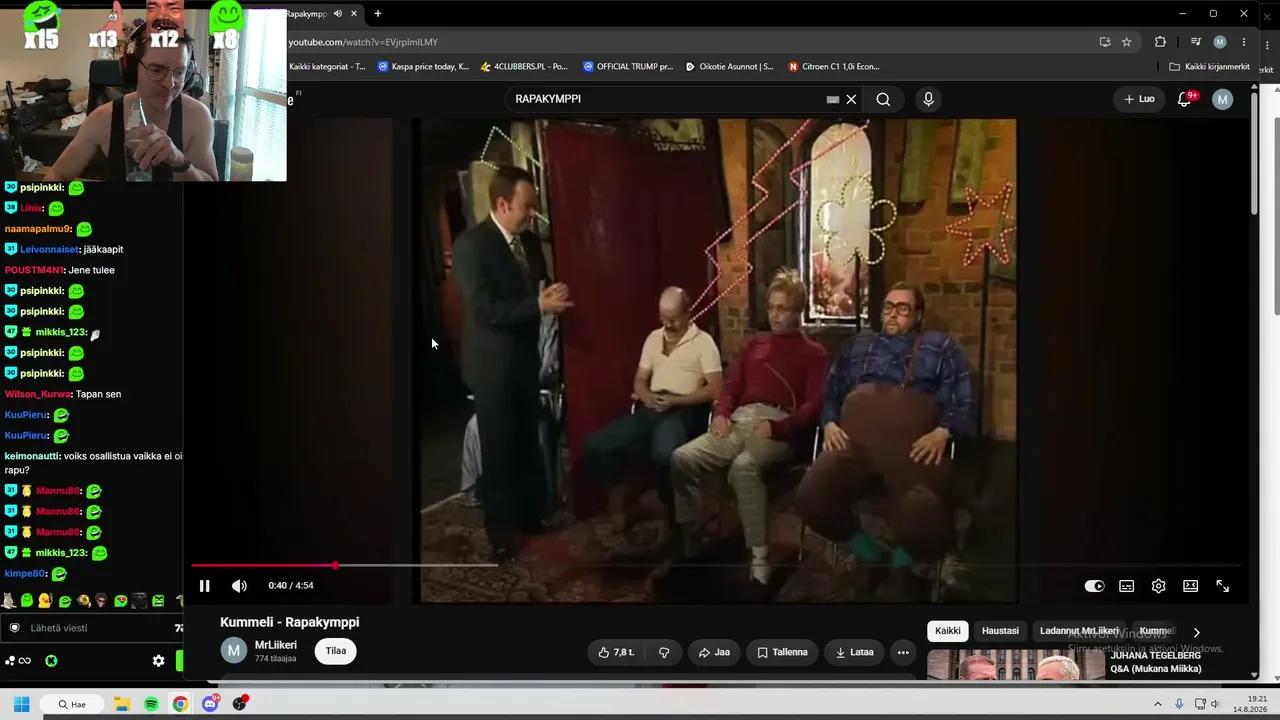Mute the tab via speaker icon
This screenshot has width=1280, height=720.
point(338,14)
